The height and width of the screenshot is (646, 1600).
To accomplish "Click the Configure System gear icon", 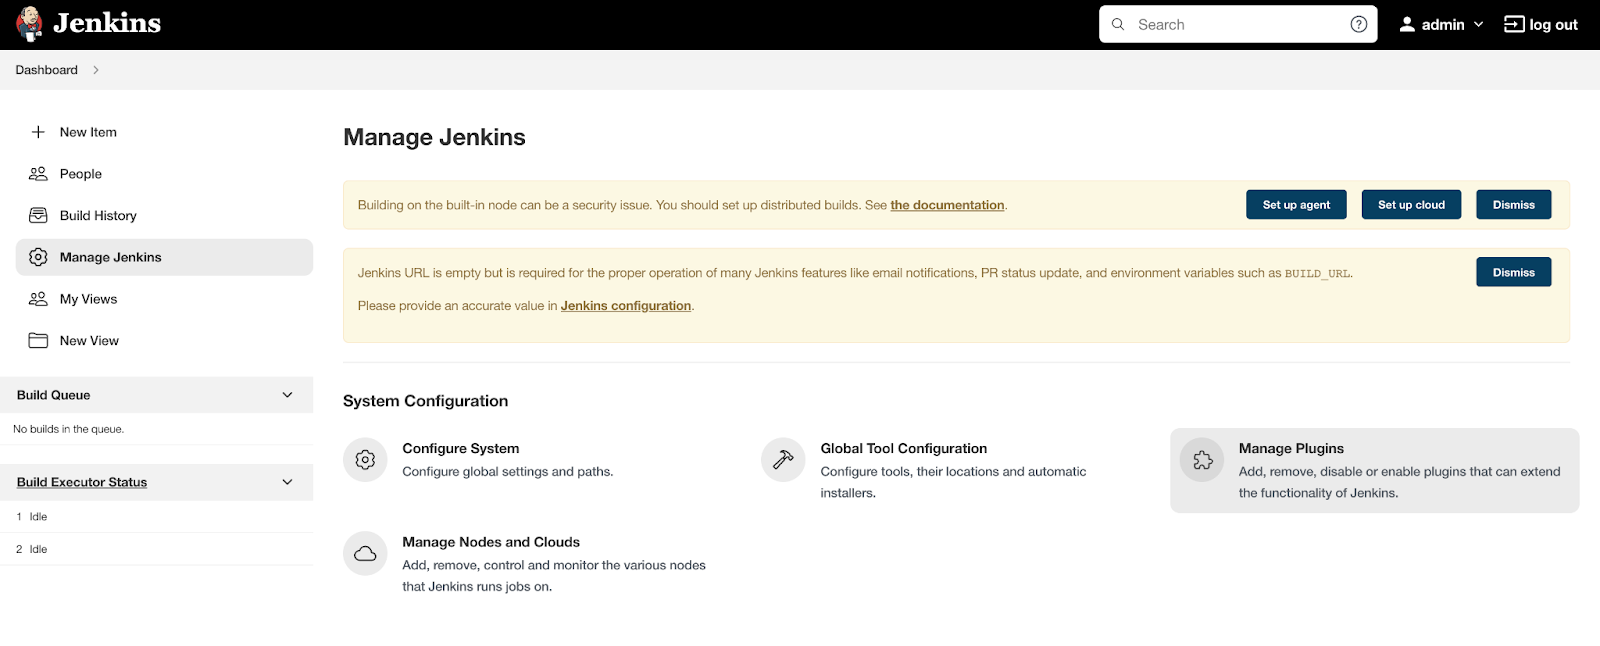I will coord(365,459).
